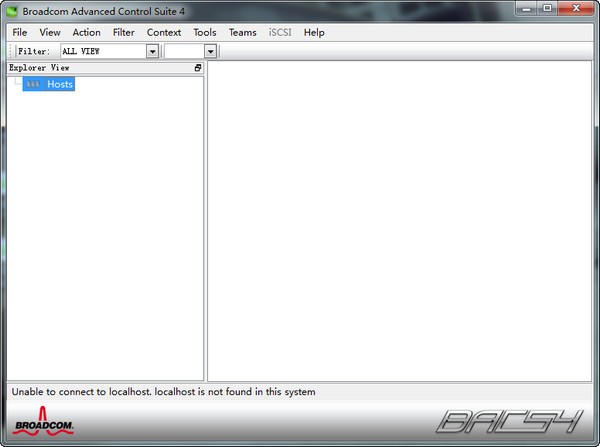Click the BACS4 logo at bottom right
600x447 pixels.
(x=509, y=421)
